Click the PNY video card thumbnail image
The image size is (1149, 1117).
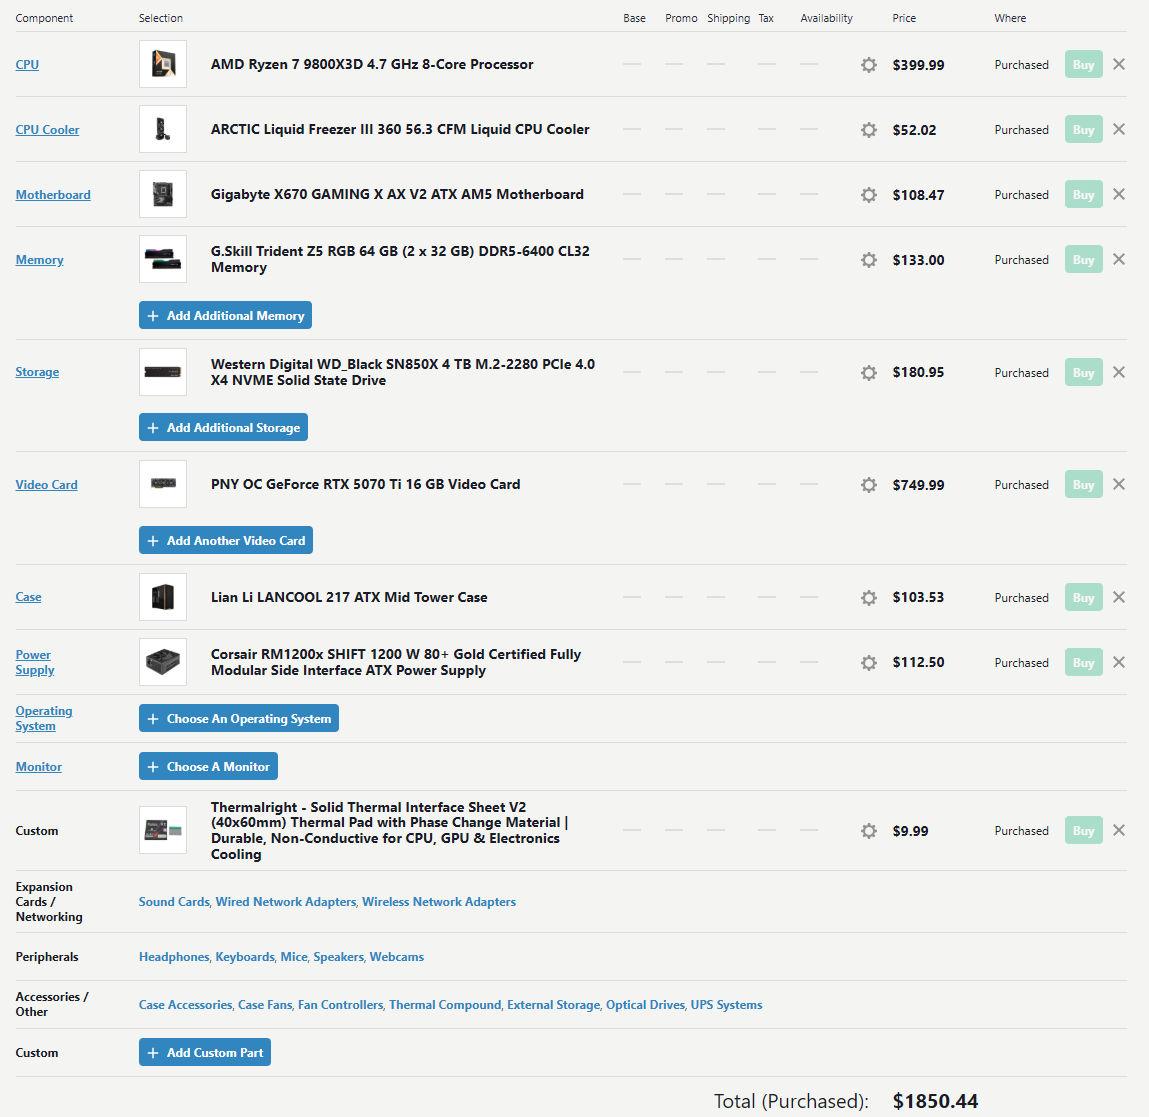click(163, 484)
